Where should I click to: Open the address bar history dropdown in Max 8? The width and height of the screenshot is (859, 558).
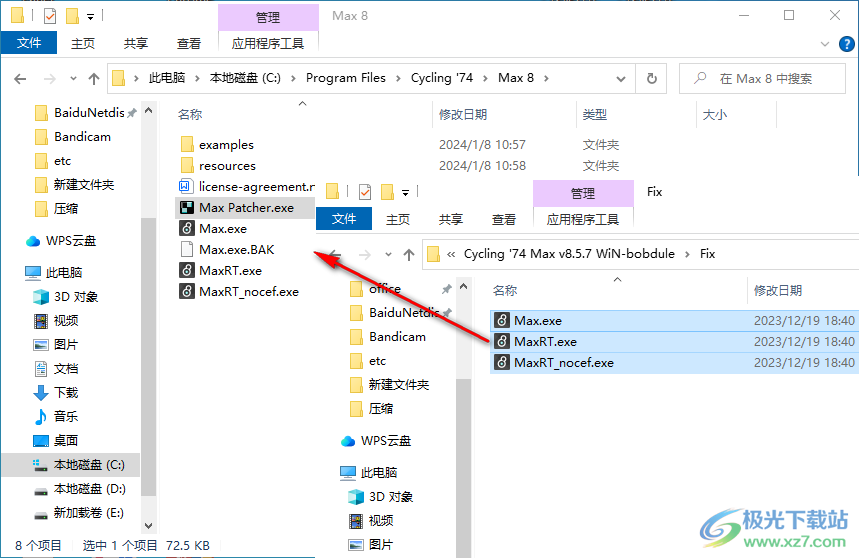coord(624,78)
